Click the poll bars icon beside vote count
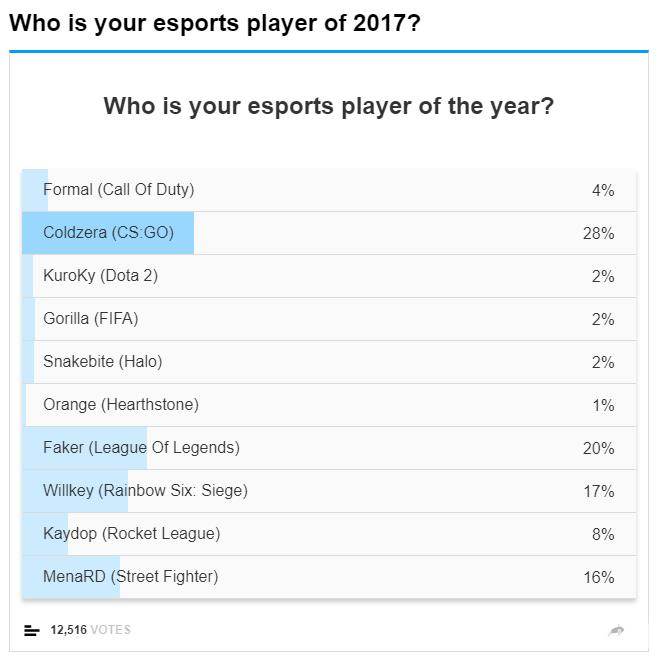 (x=32, y=630)
